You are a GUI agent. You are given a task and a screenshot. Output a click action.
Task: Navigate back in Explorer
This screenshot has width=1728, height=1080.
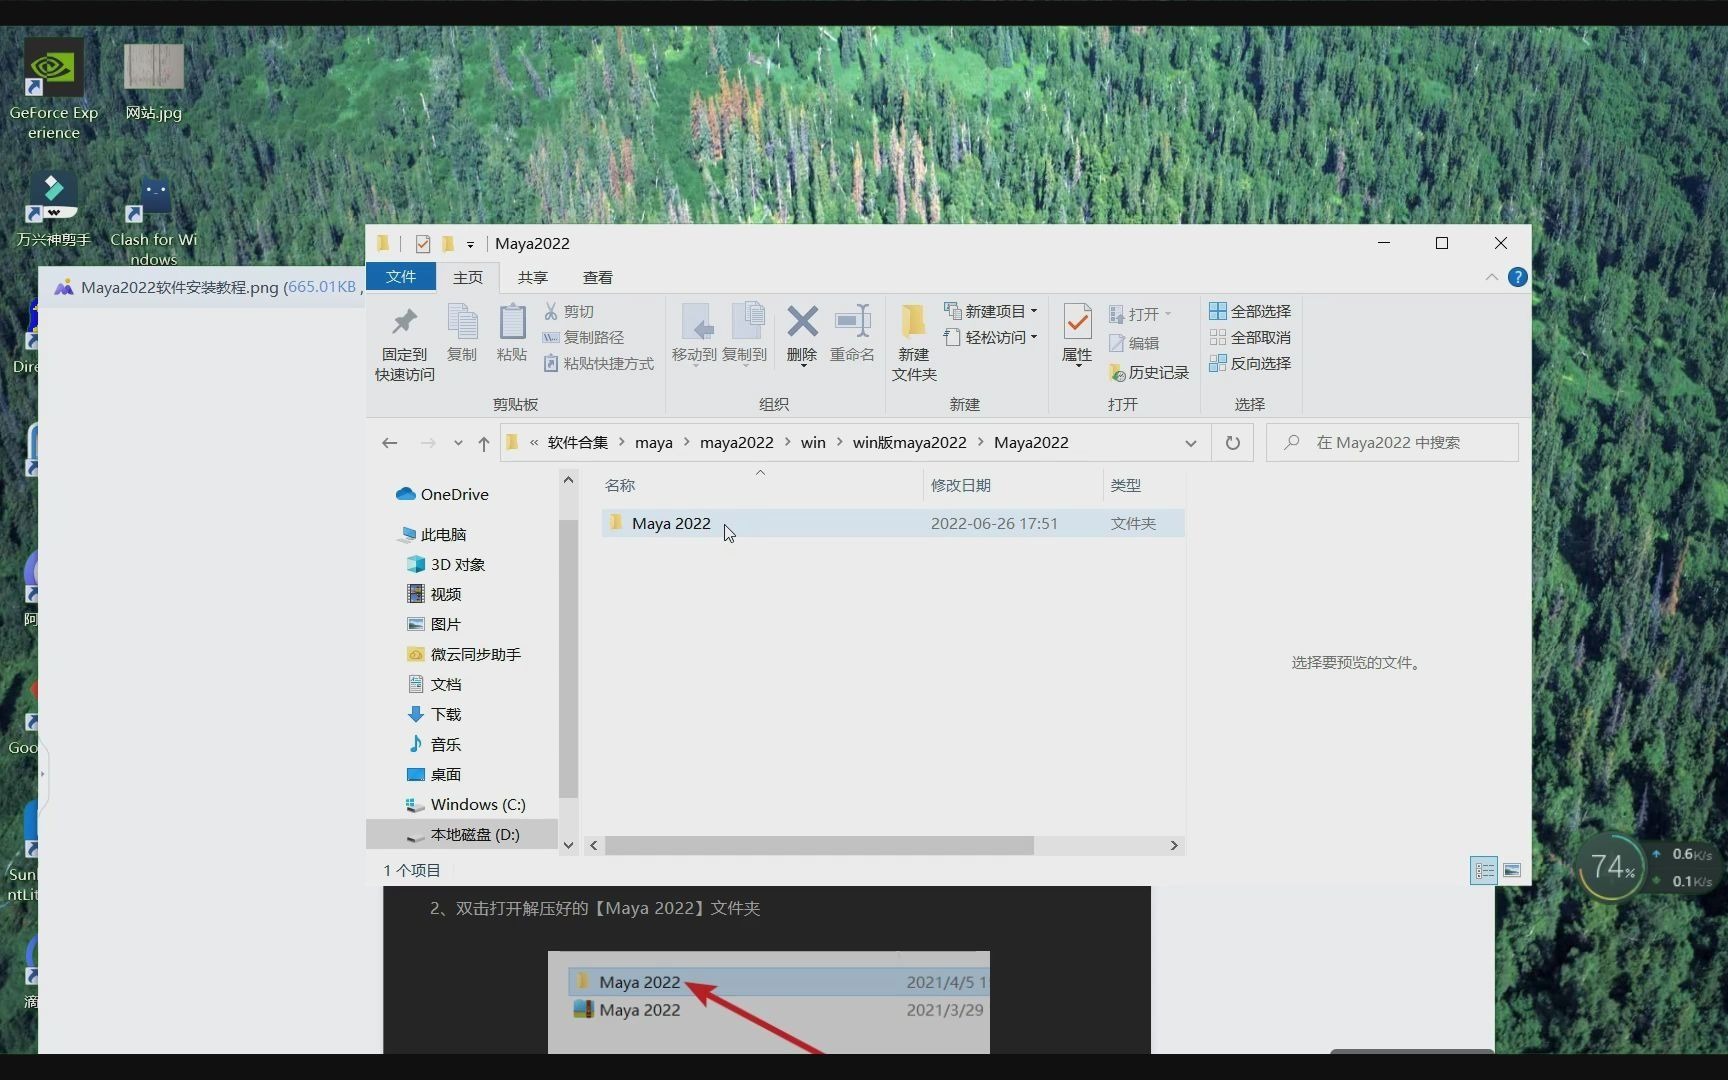click(x=390, y=443)
